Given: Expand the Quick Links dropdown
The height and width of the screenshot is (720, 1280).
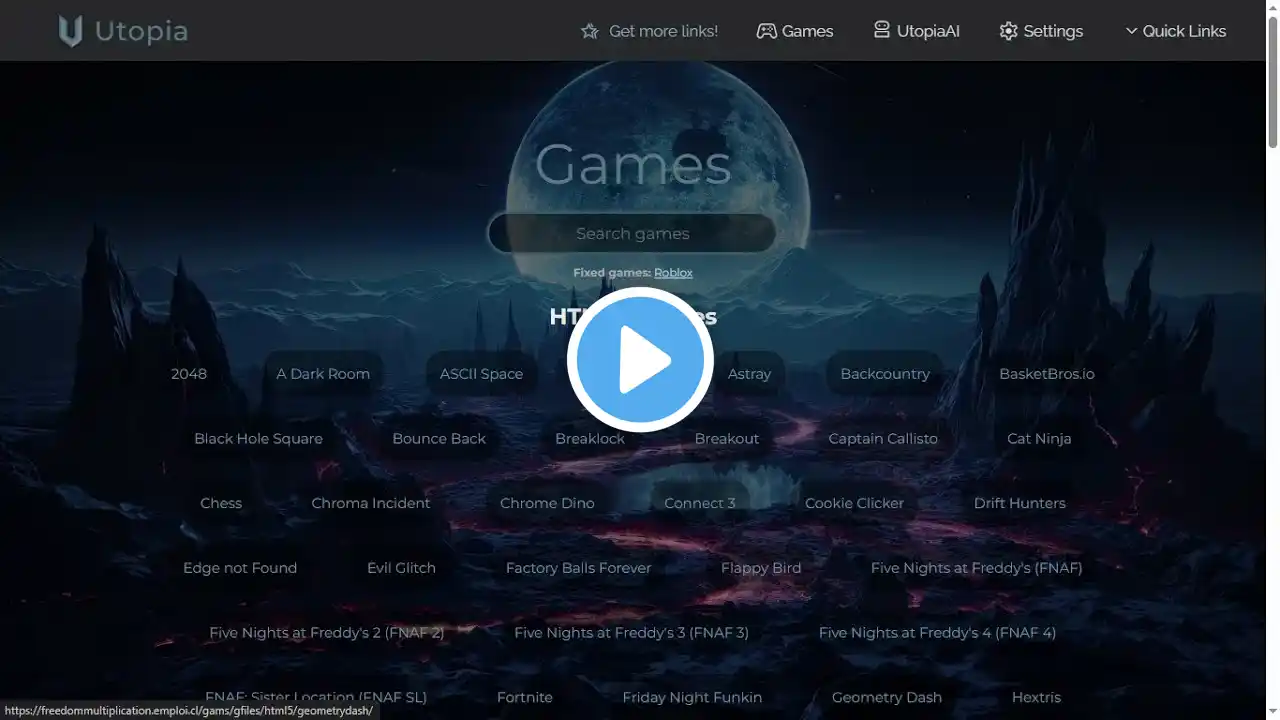Looking at the screenshot, I should click(x=1175, y=31).
